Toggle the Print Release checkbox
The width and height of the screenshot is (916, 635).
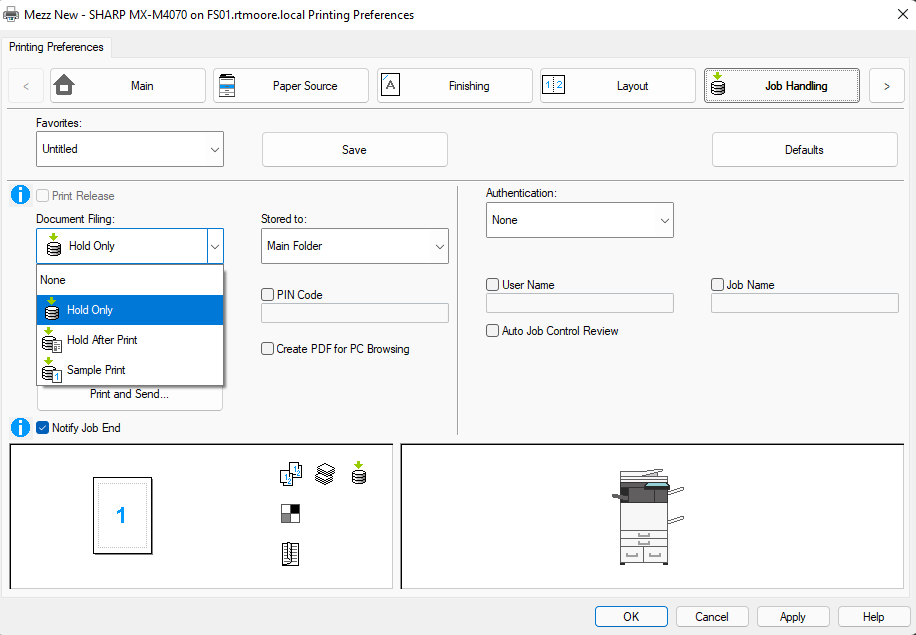[43, 196]
